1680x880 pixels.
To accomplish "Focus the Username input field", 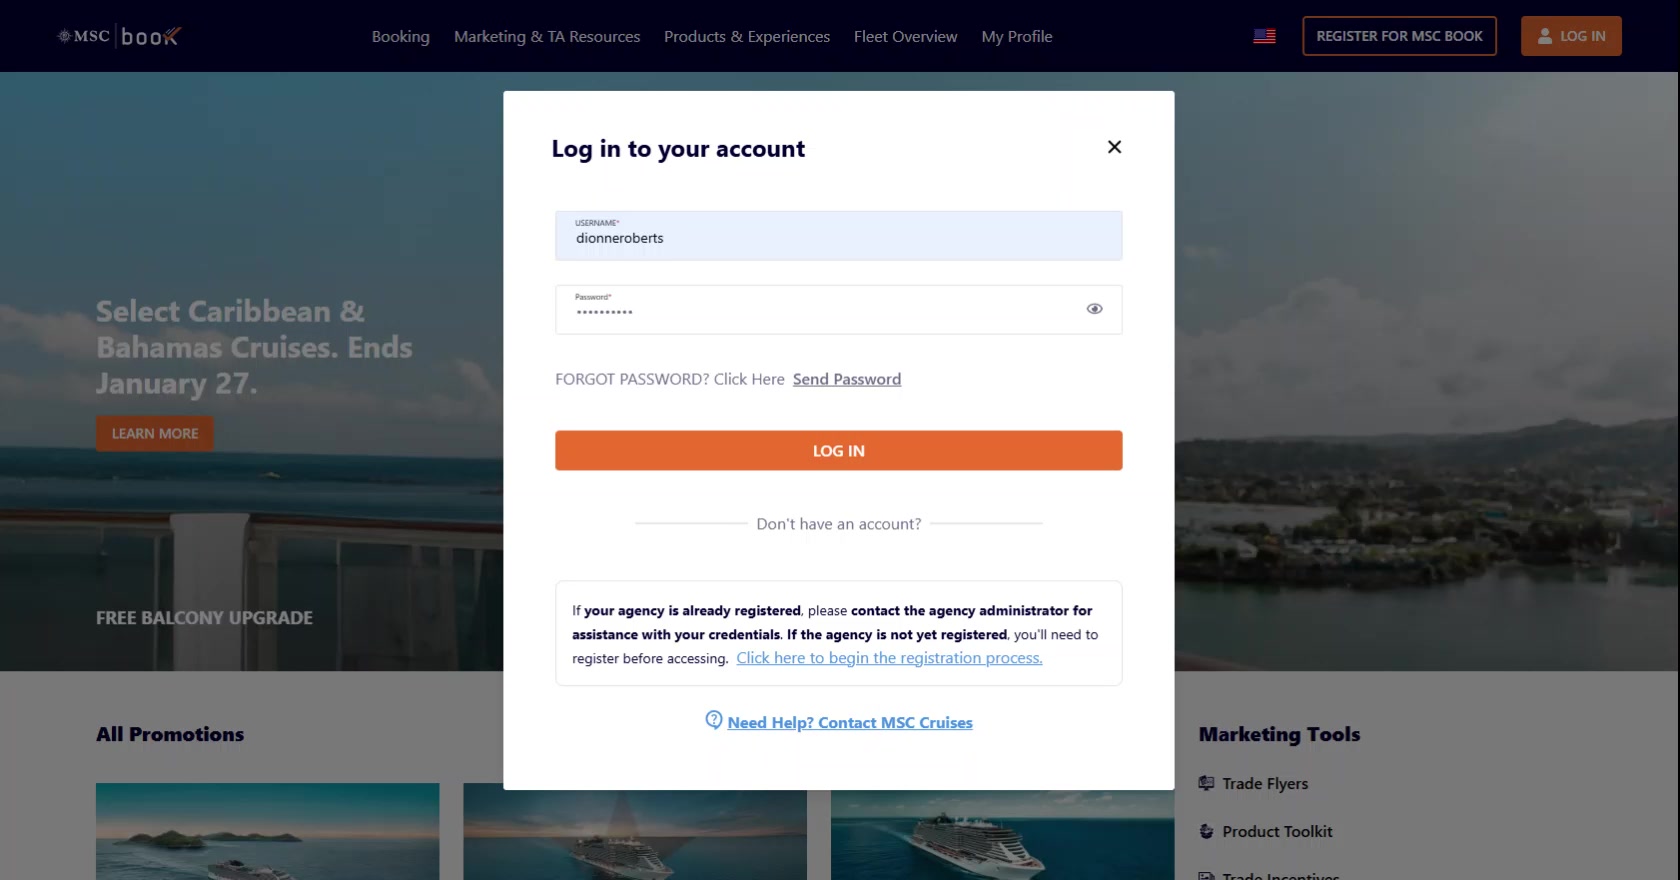I will pos(838,237).
